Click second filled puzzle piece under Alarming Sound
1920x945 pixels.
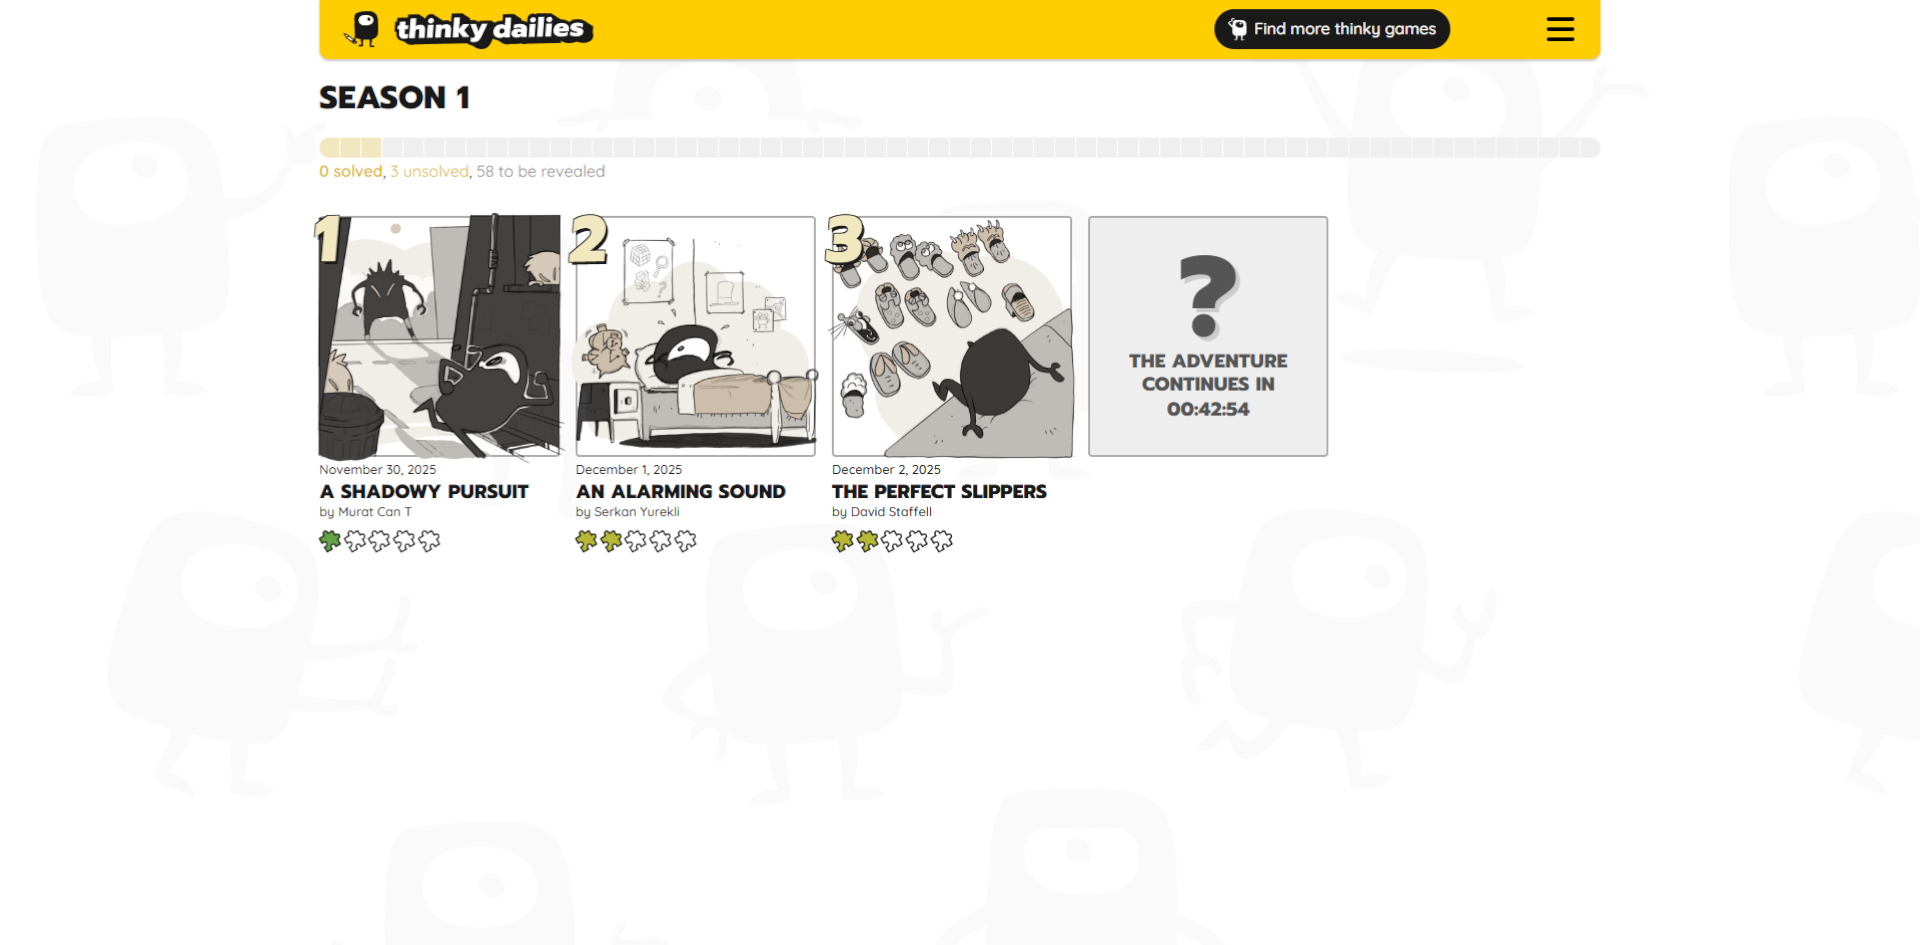tap(611, 541)
